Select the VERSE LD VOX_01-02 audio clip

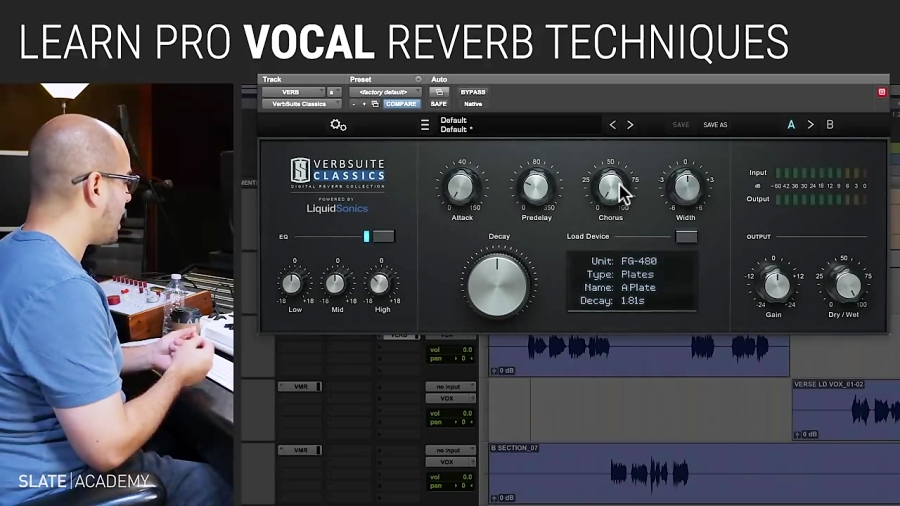click(845, 409)
